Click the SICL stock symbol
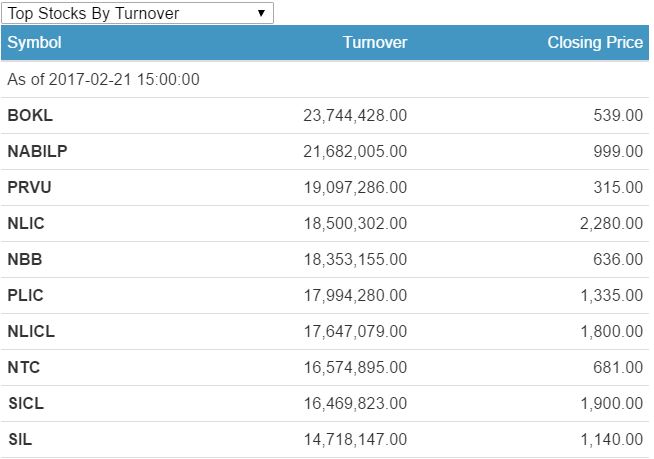This screenshot has height=459, width=654. [x=26, y=403]
